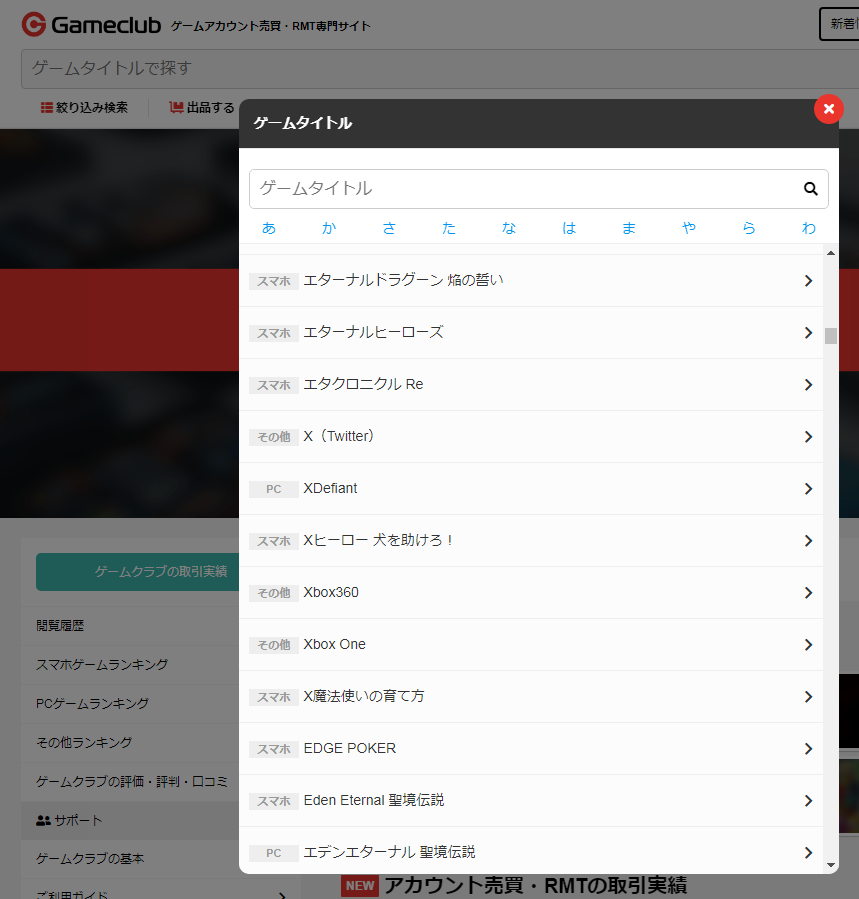Open the EDGE POKER row chevron

pyautogui.click(x=808, y=749)
